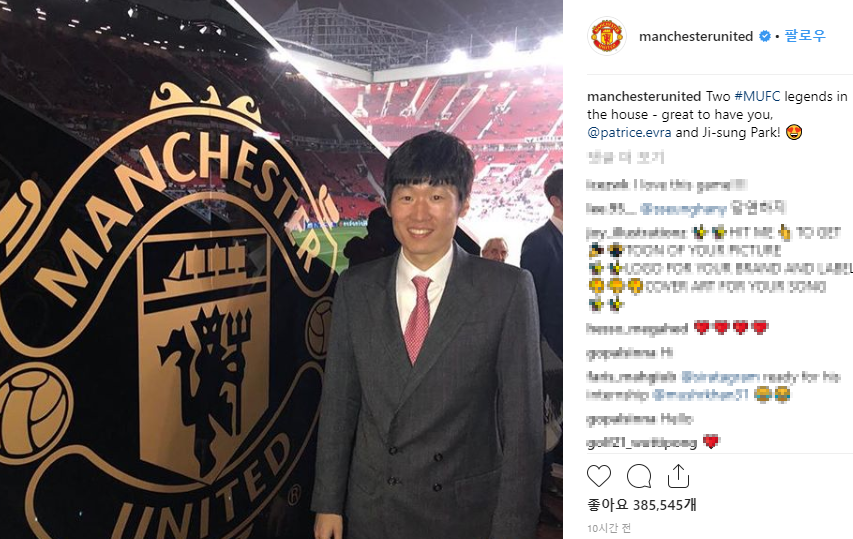View the 좋아요 385,545개 likes list
853x539 pixels.
coord(641,505)
